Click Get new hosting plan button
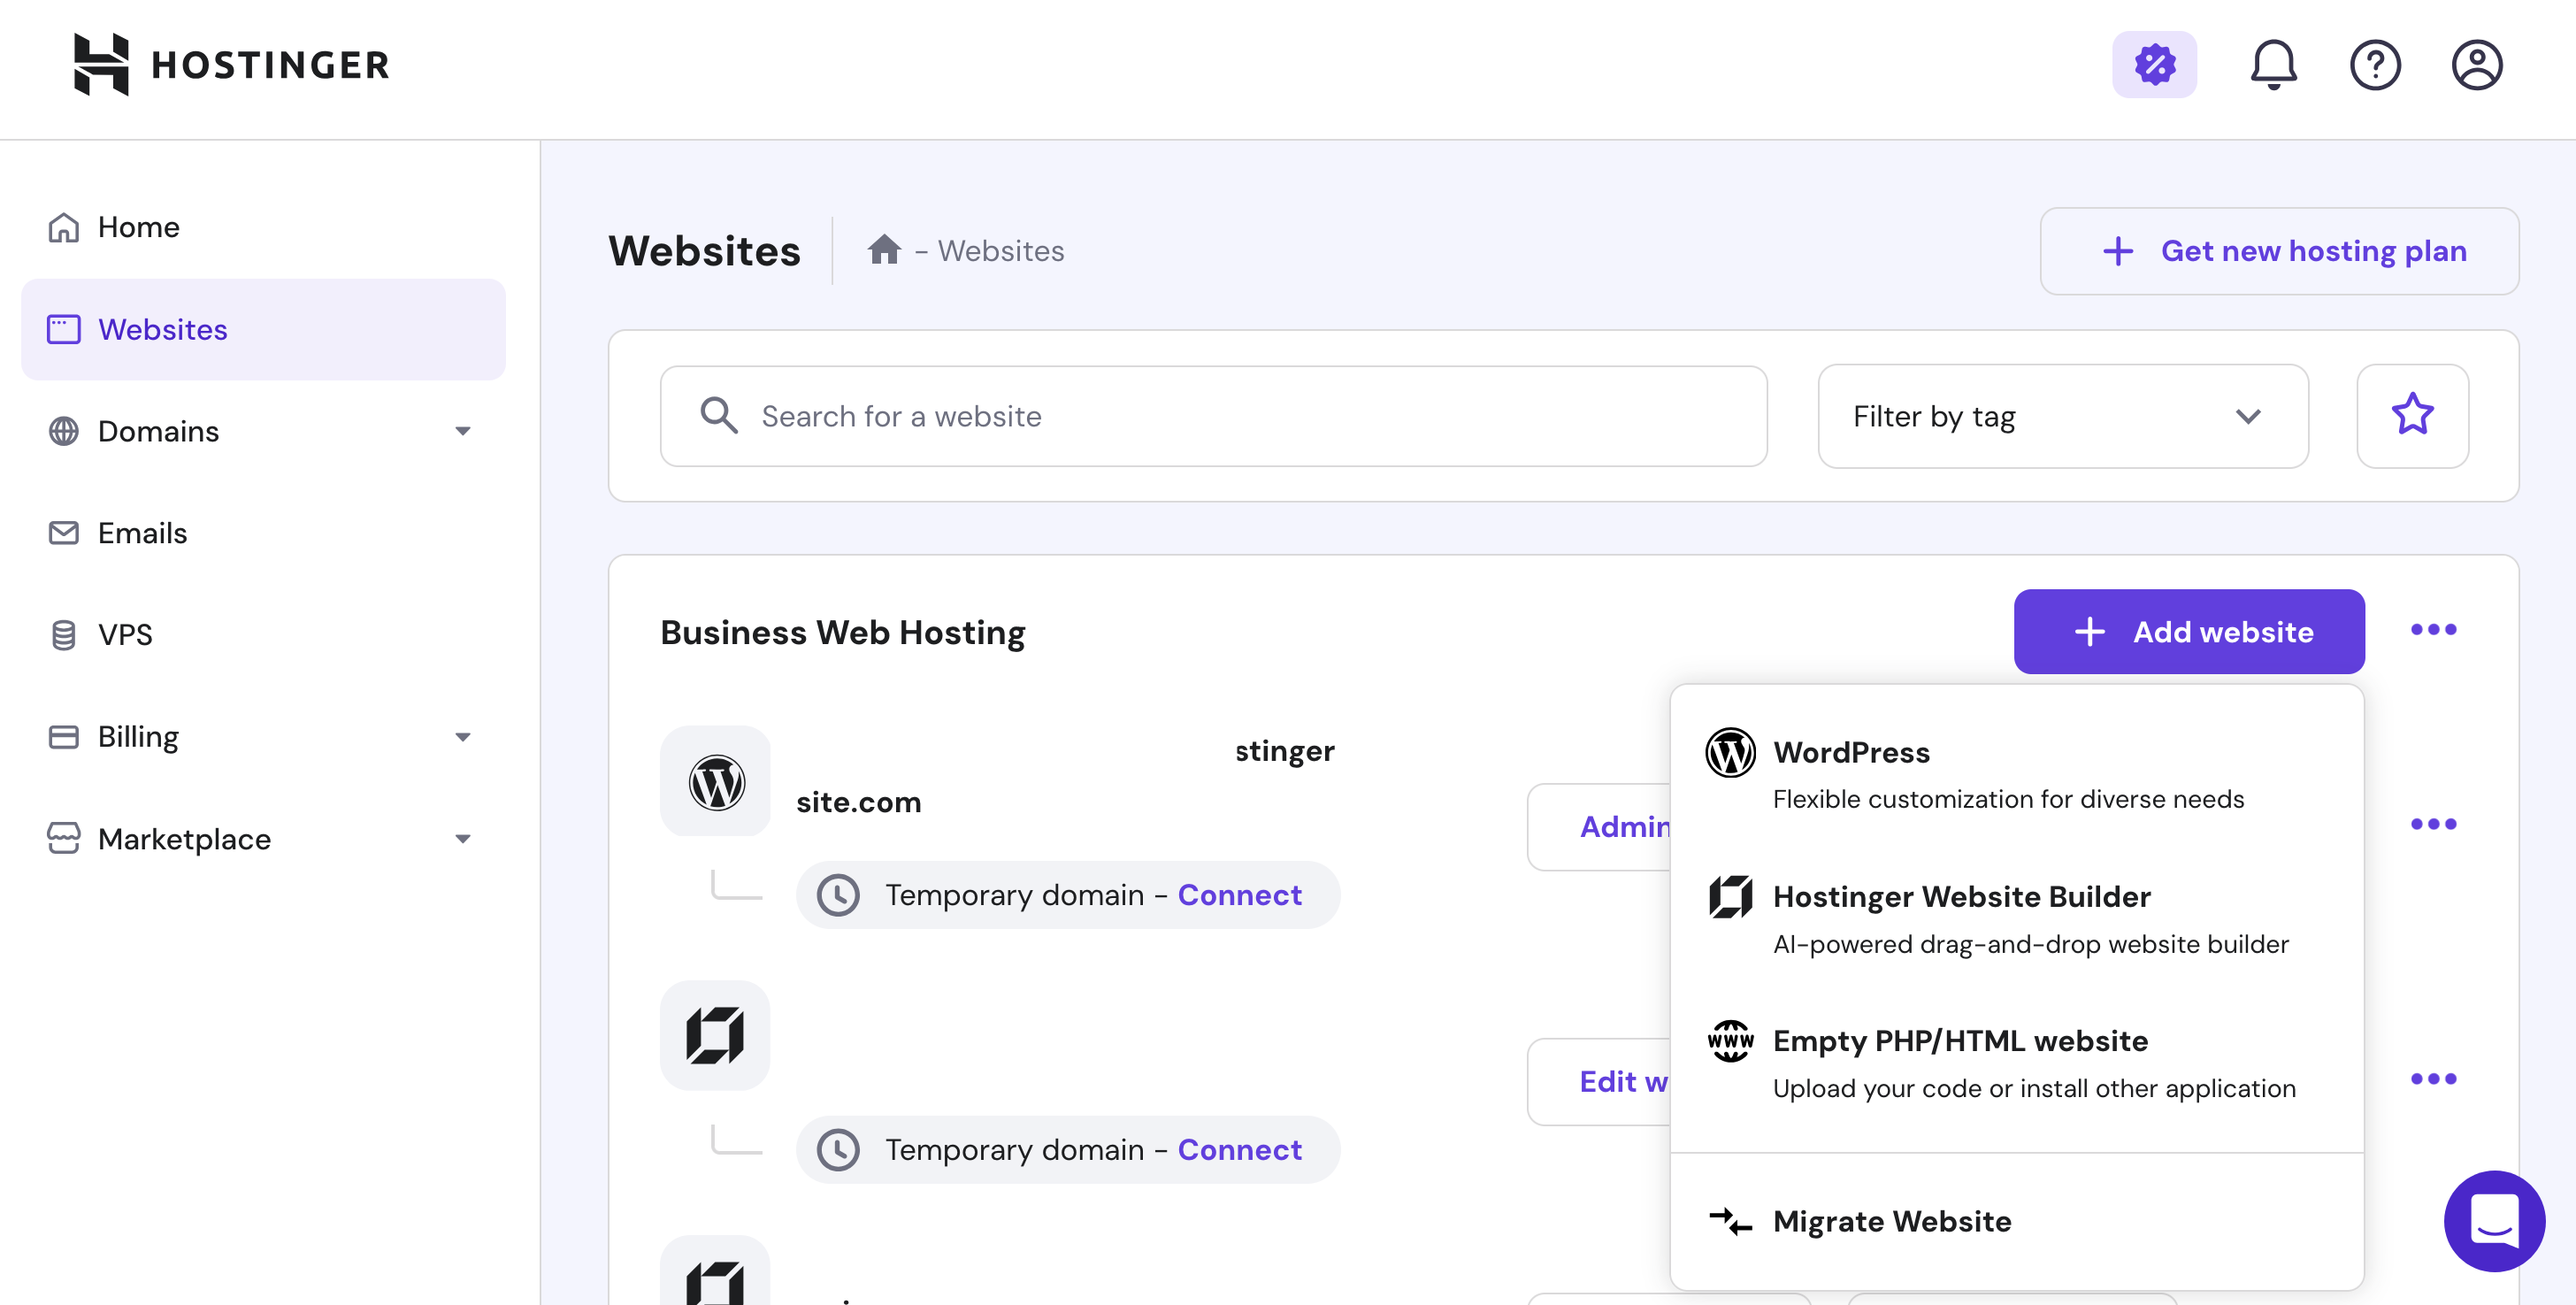Viewport: 2576px width, 1305px height. [2279, 251]
